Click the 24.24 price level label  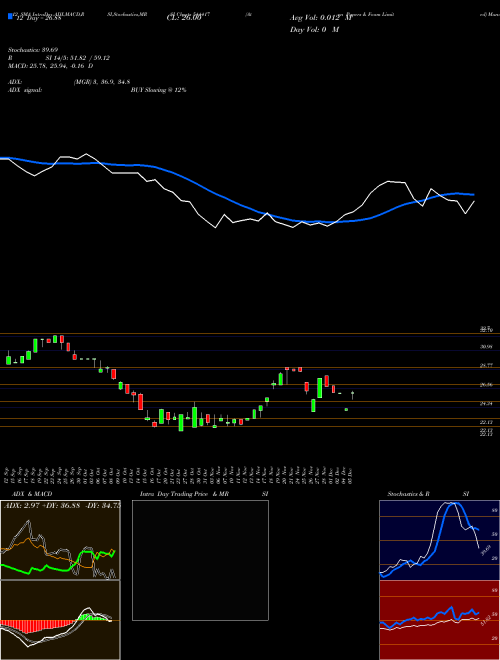486,404
